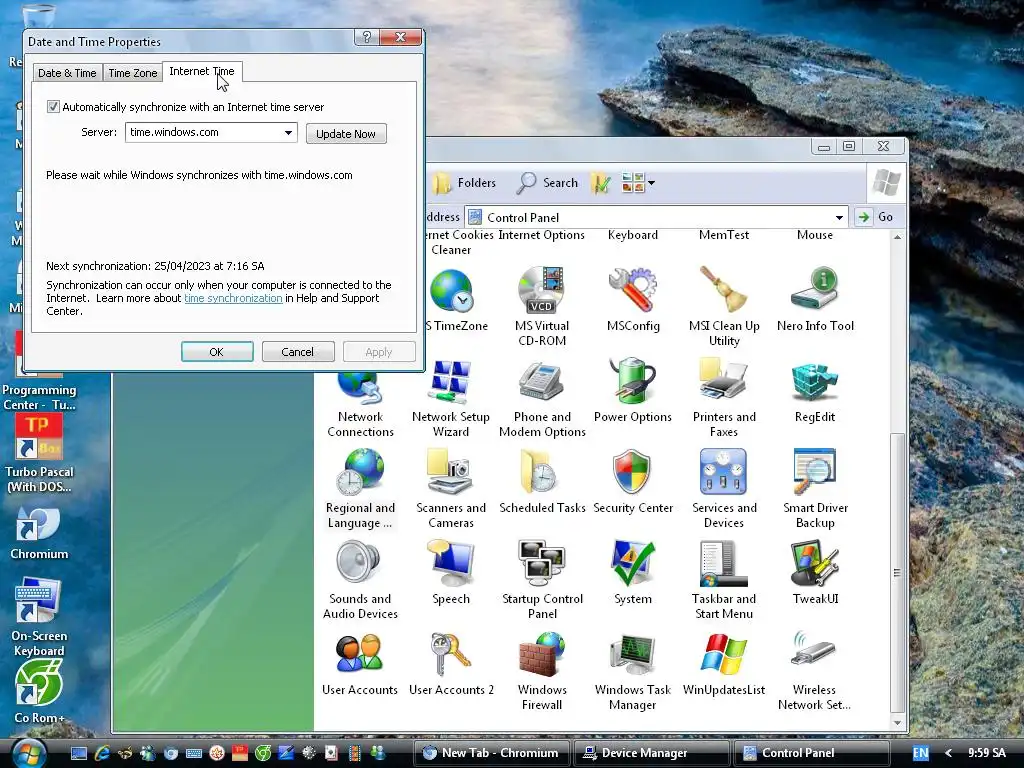
Task: Launch RegEdit from Control Panel
Action: click(x=815, y=391)
